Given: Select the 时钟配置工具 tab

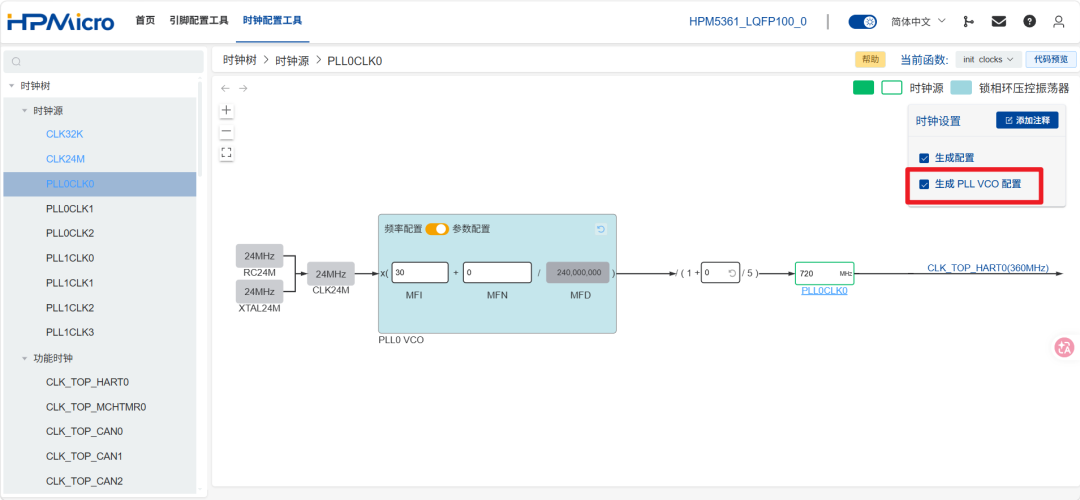Looking at the screenshot, I should [x=273, y=21].
